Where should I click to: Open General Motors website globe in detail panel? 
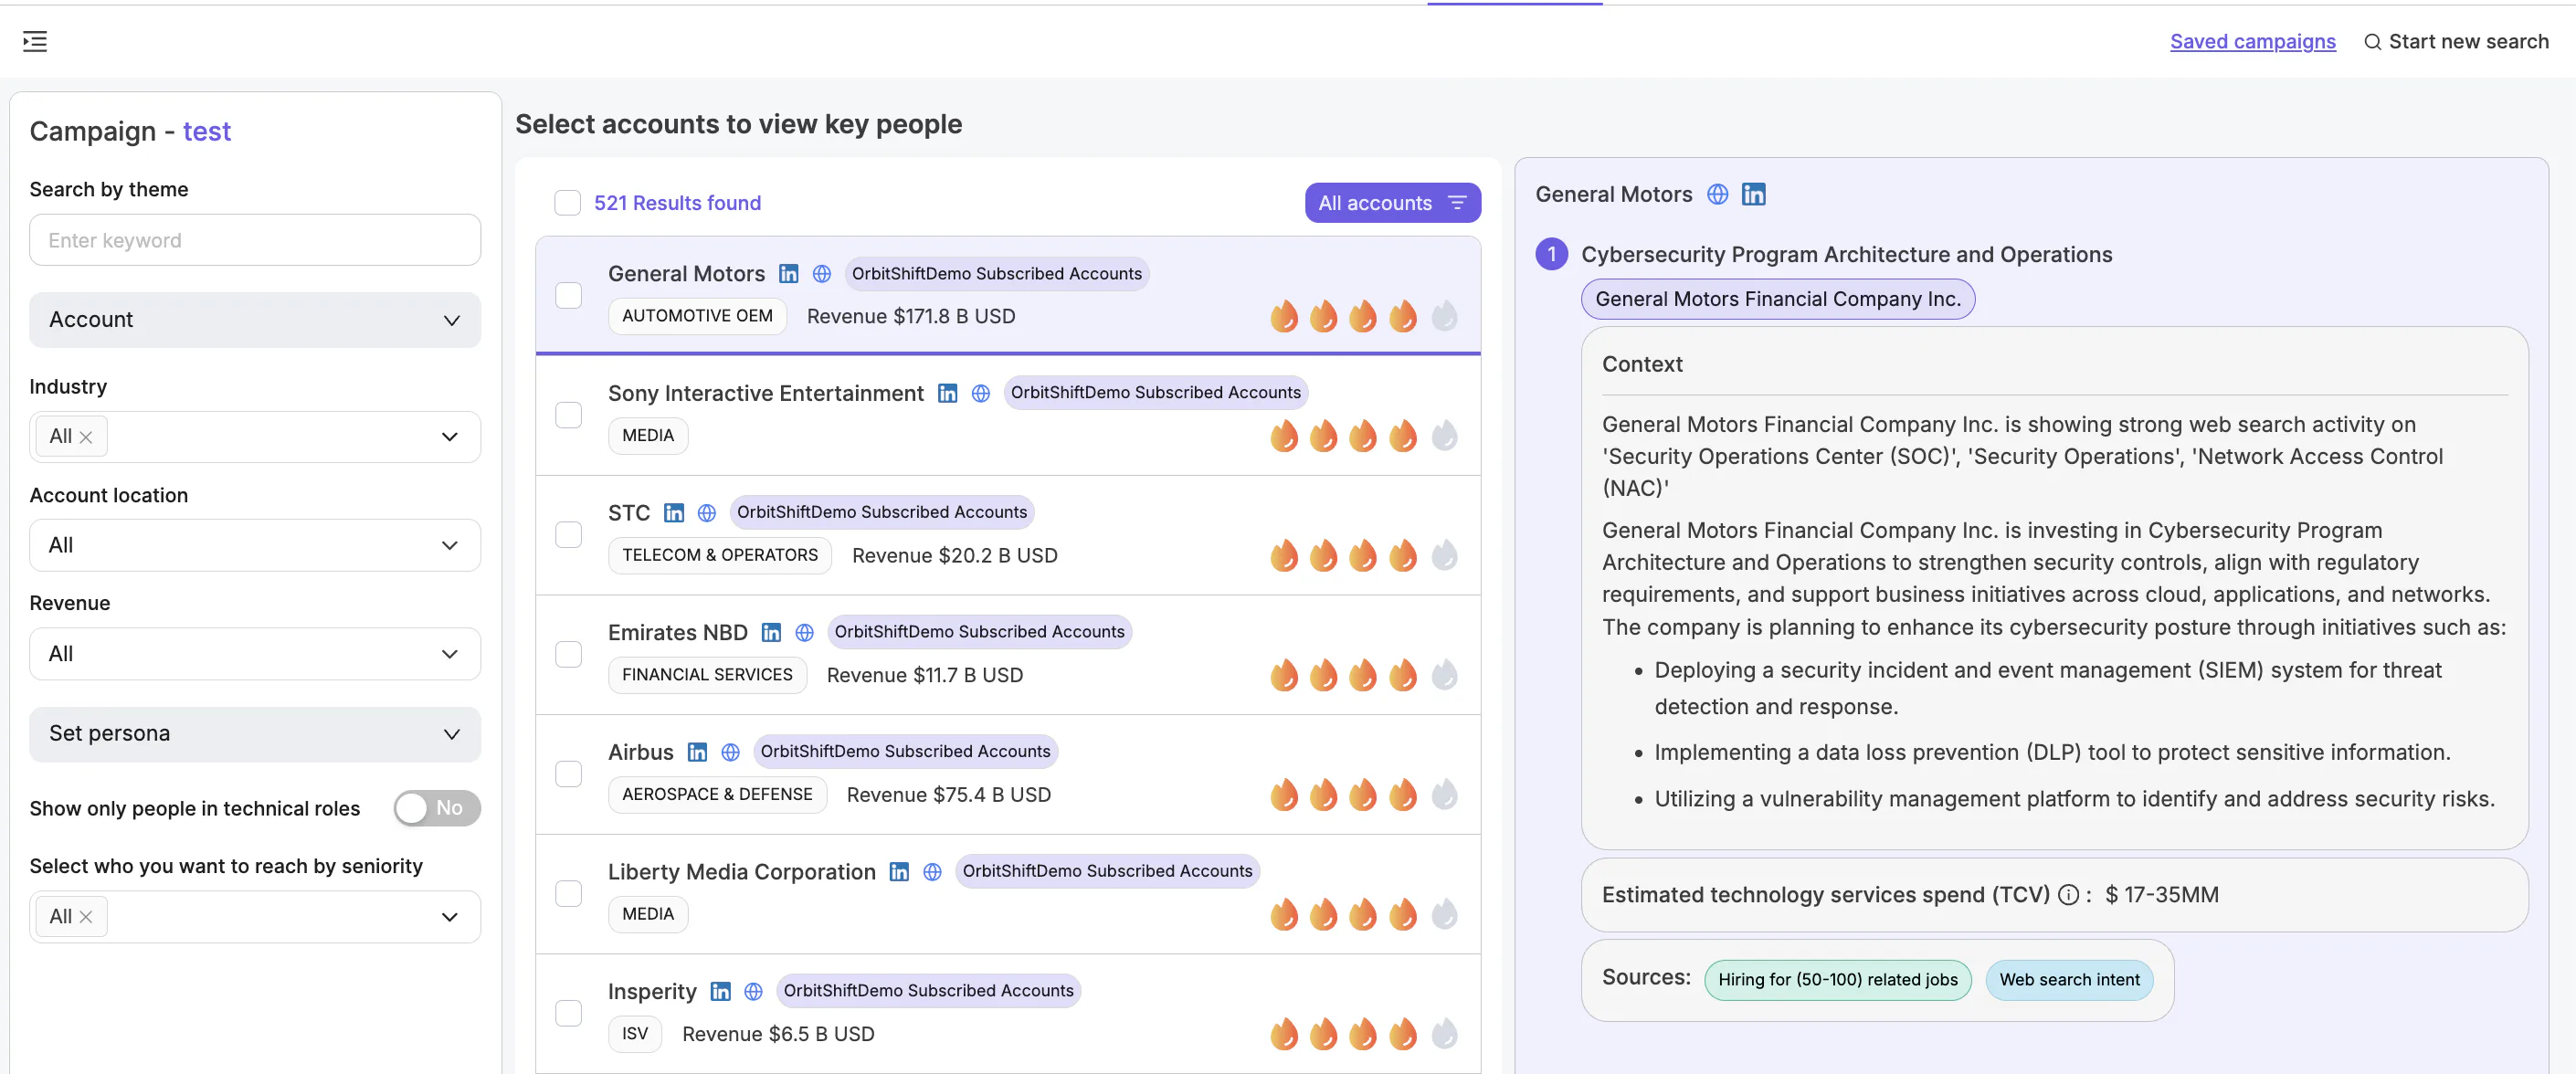pos(1717,194)
